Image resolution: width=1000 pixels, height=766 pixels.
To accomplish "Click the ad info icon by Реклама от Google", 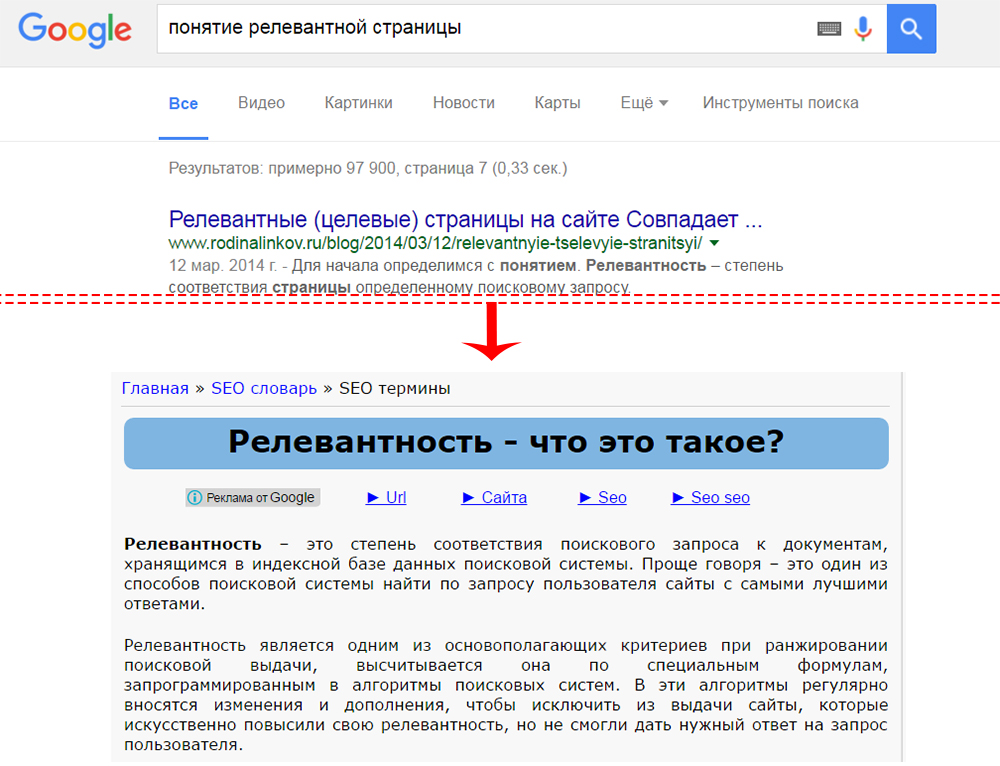I will click(195, 498).
